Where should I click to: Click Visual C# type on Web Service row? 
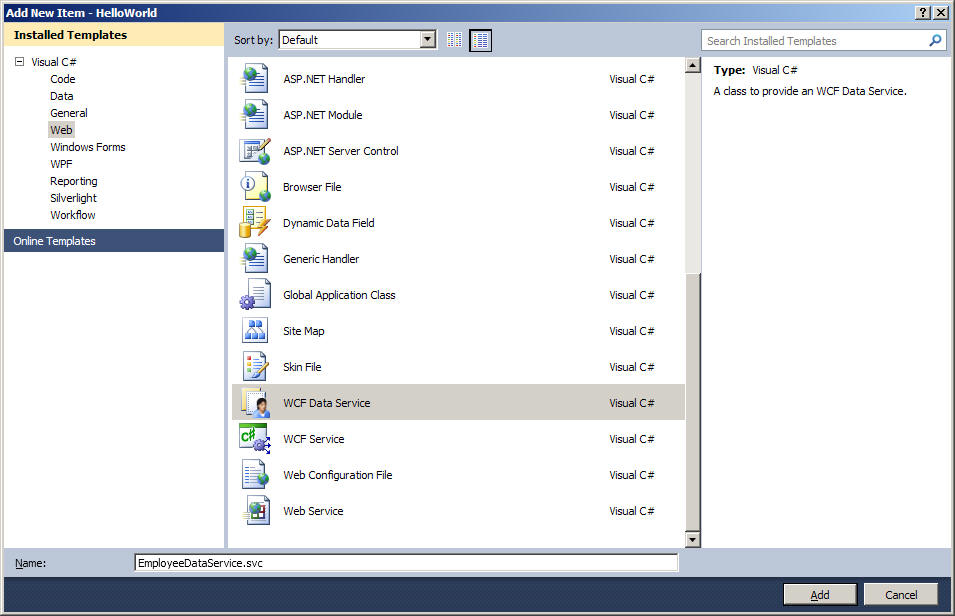632,510
